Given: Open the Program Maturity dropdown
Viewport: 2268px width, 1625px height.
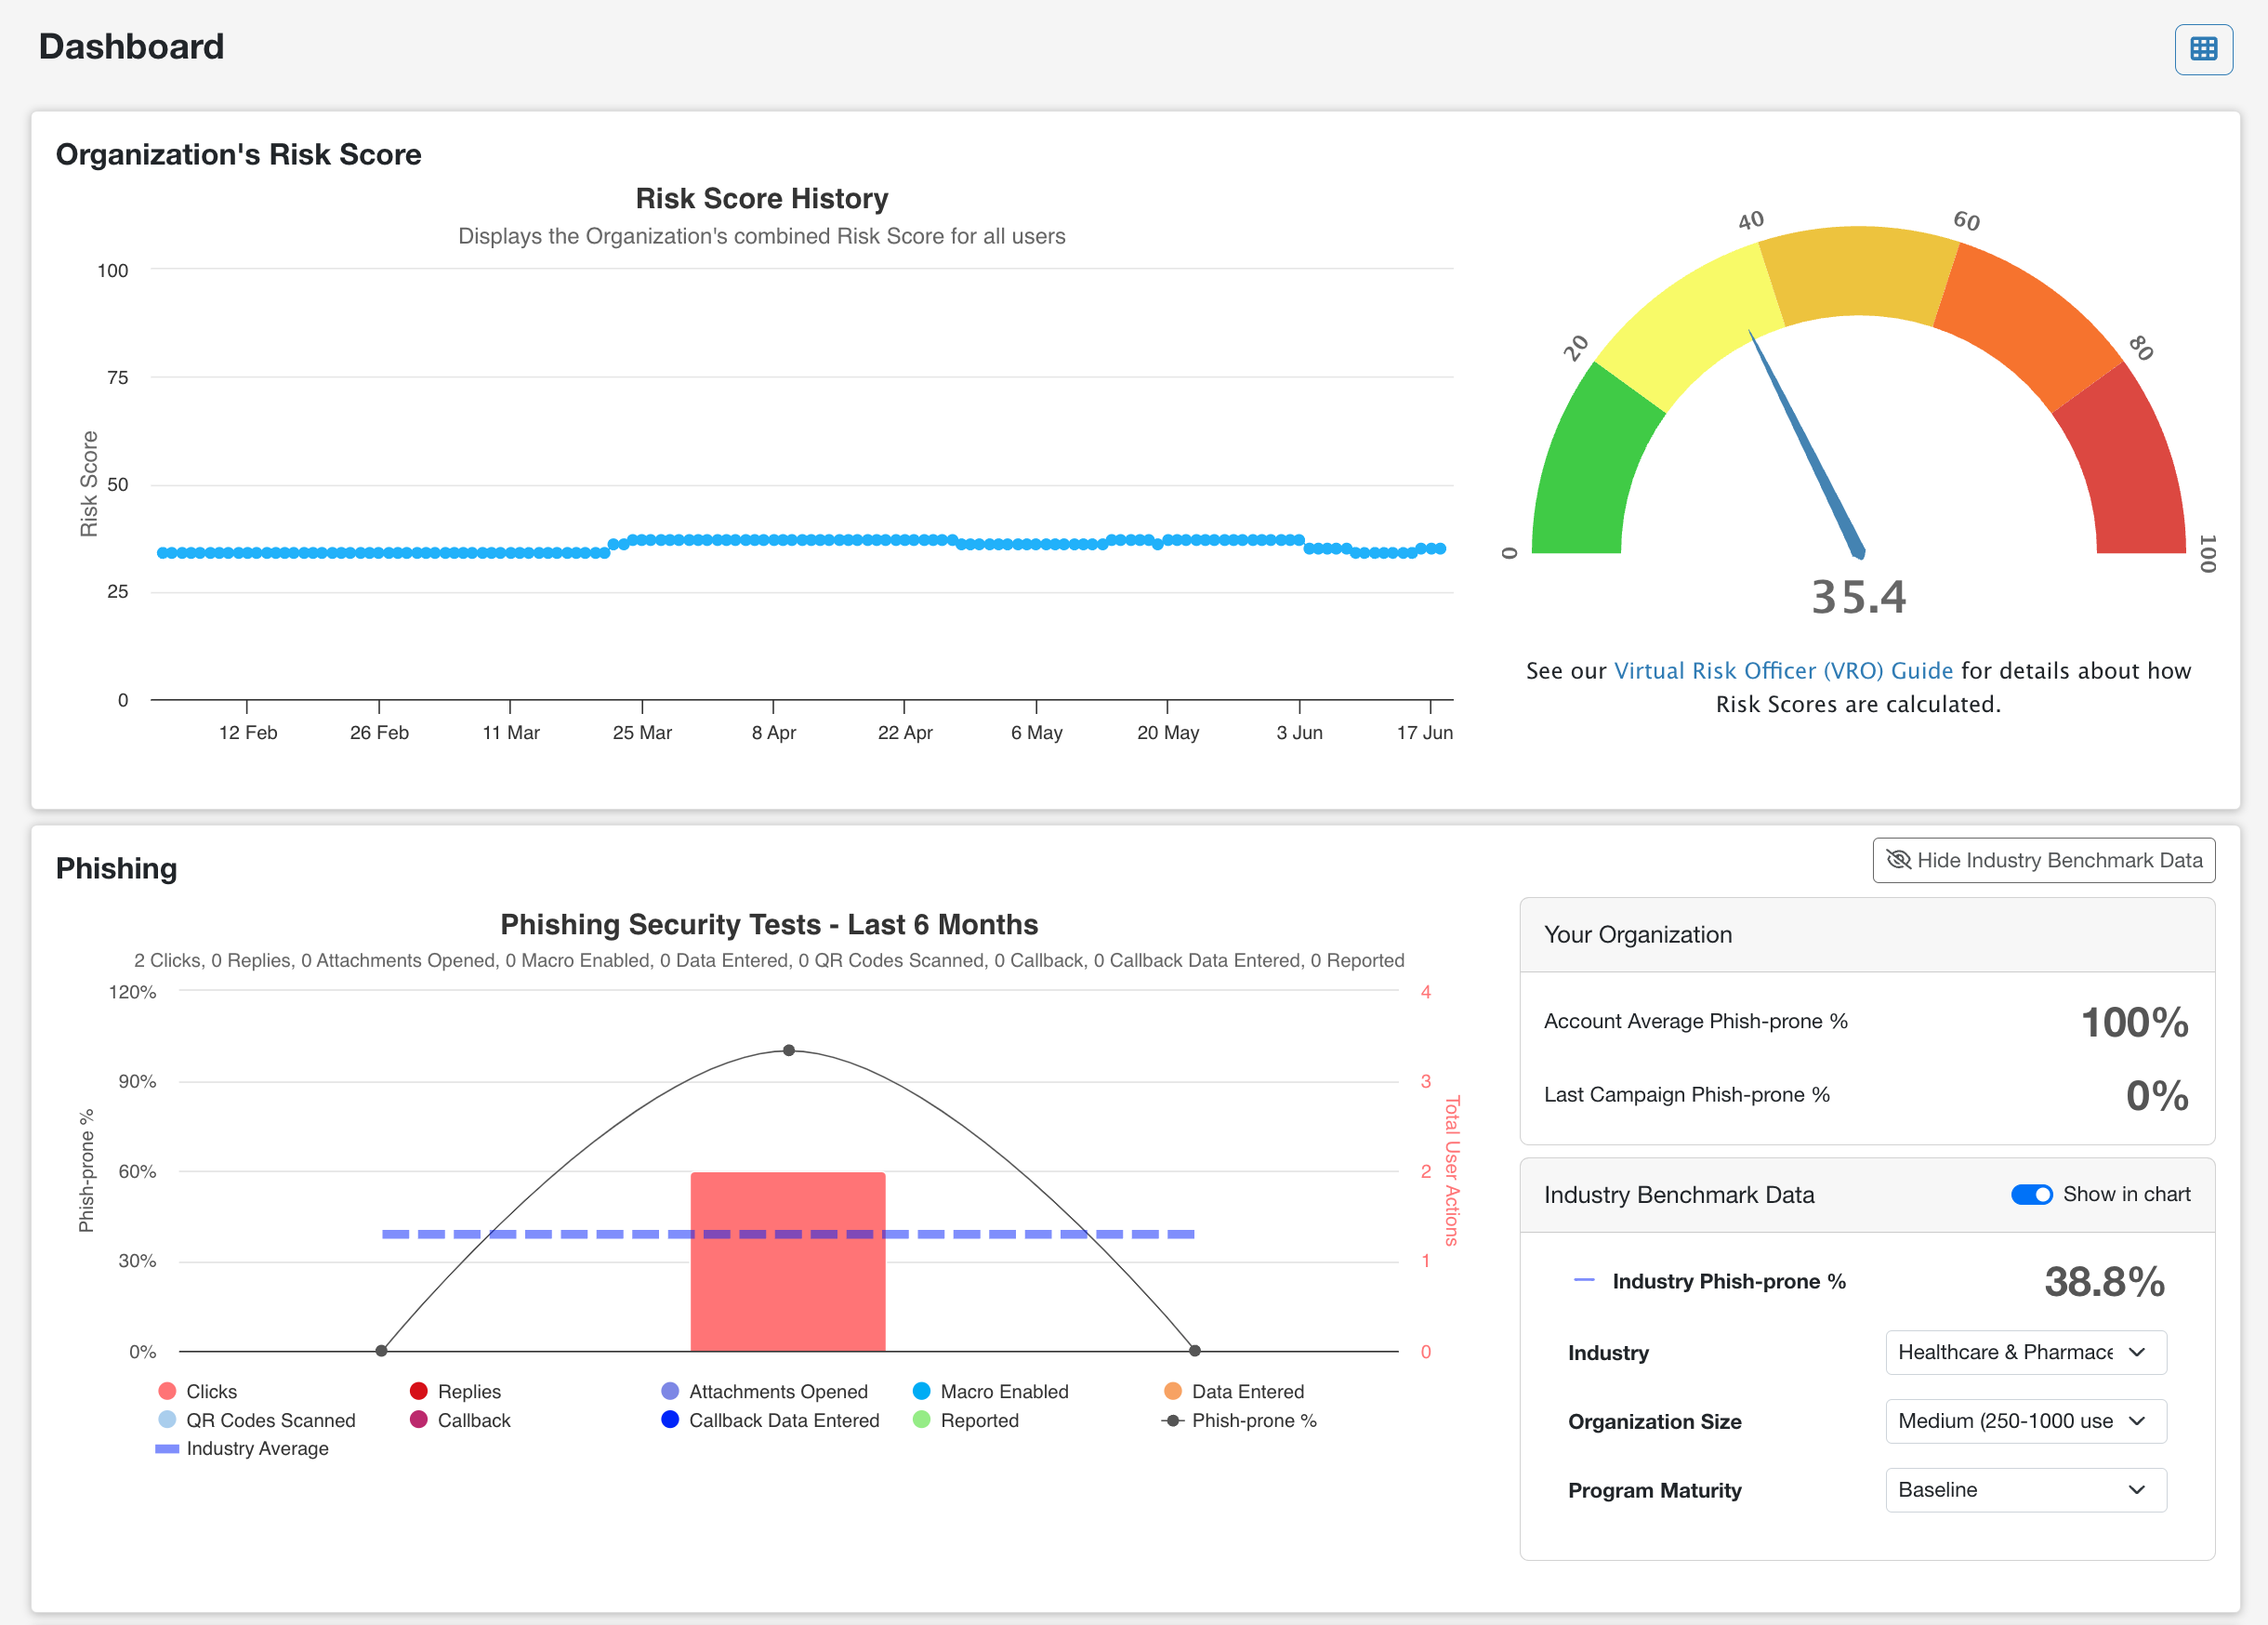Looking at the screenshot, I should coord(2025,1490).
